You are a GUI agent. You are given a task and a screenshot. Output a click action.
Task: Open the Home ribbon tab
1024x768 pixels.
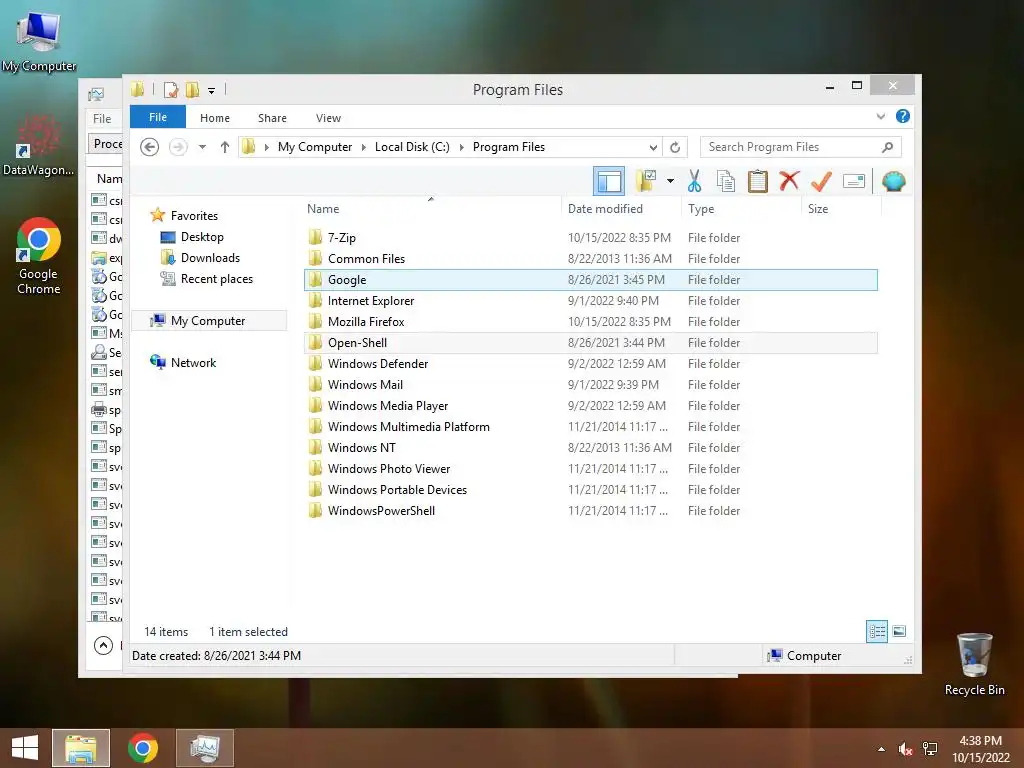(x=215, y=118)
